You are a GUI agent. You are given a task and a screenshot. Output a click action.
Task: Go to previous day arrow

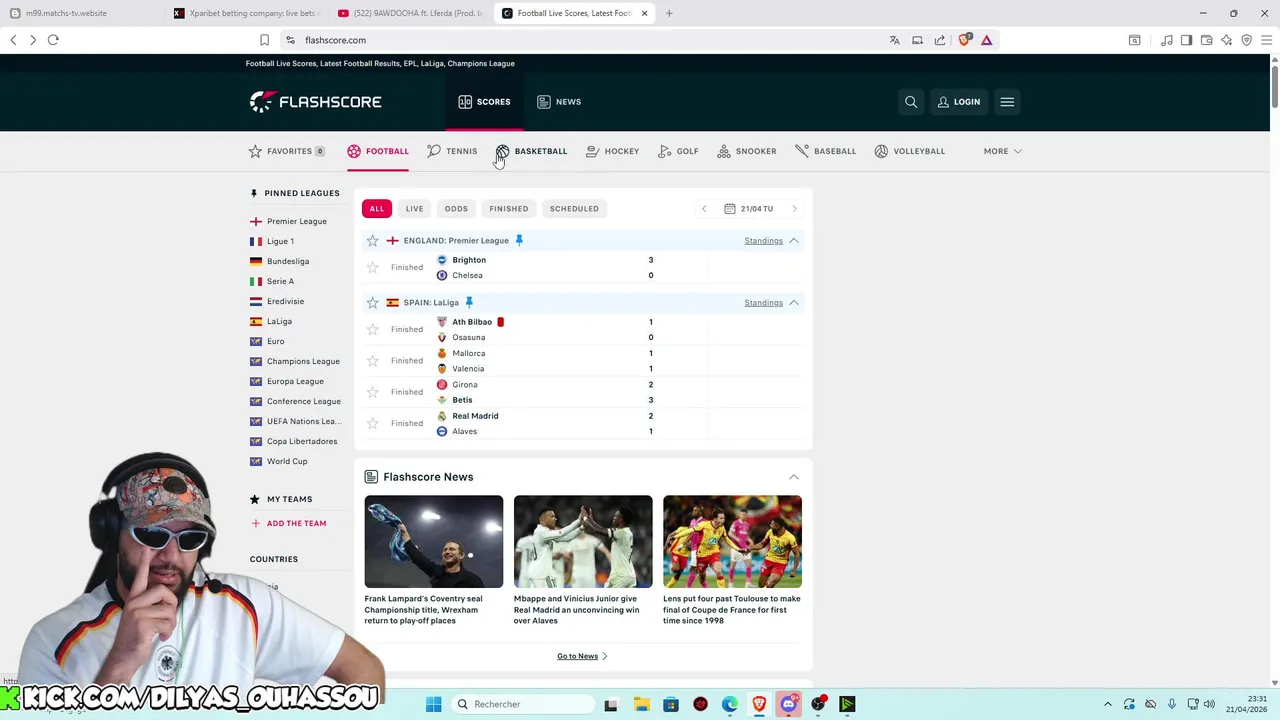click(x=704, y=209)
